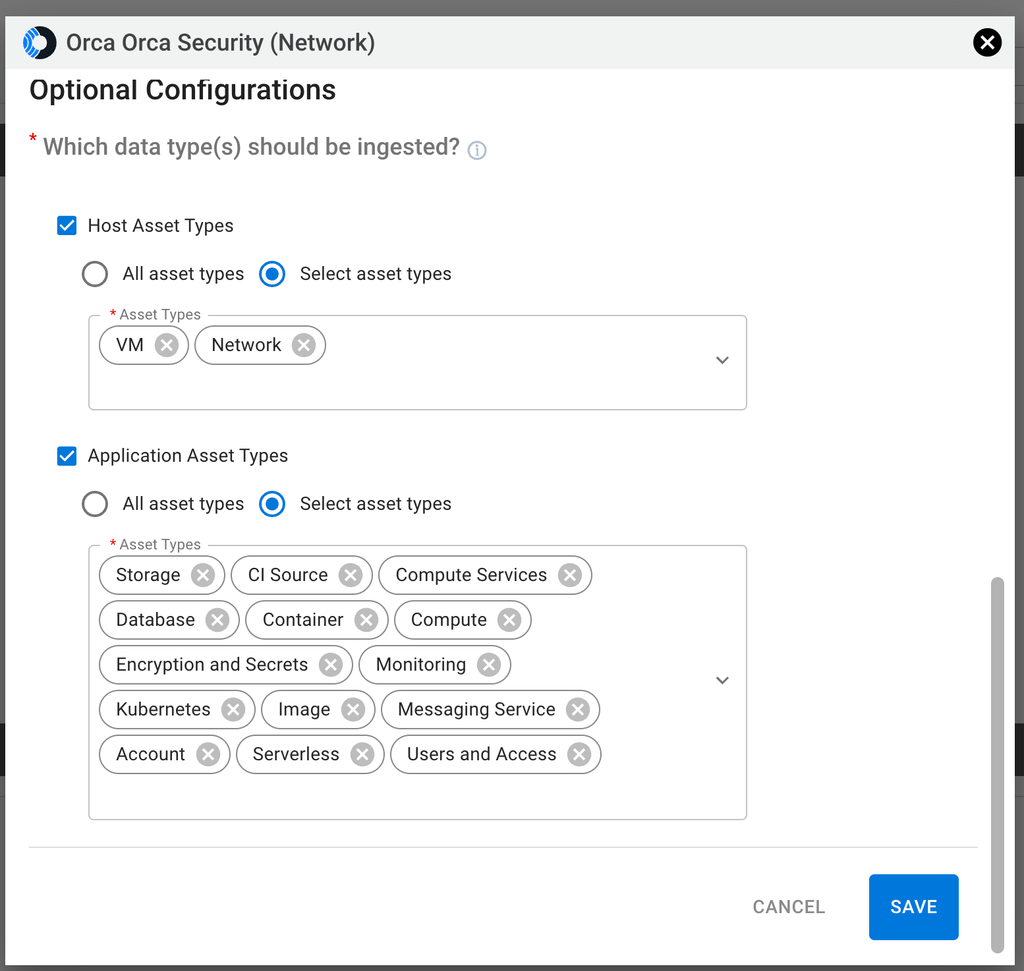The height and width of the screenshot is (971, 1024).
Task: Remove the Monitoring chip
Action: point(489,665)
